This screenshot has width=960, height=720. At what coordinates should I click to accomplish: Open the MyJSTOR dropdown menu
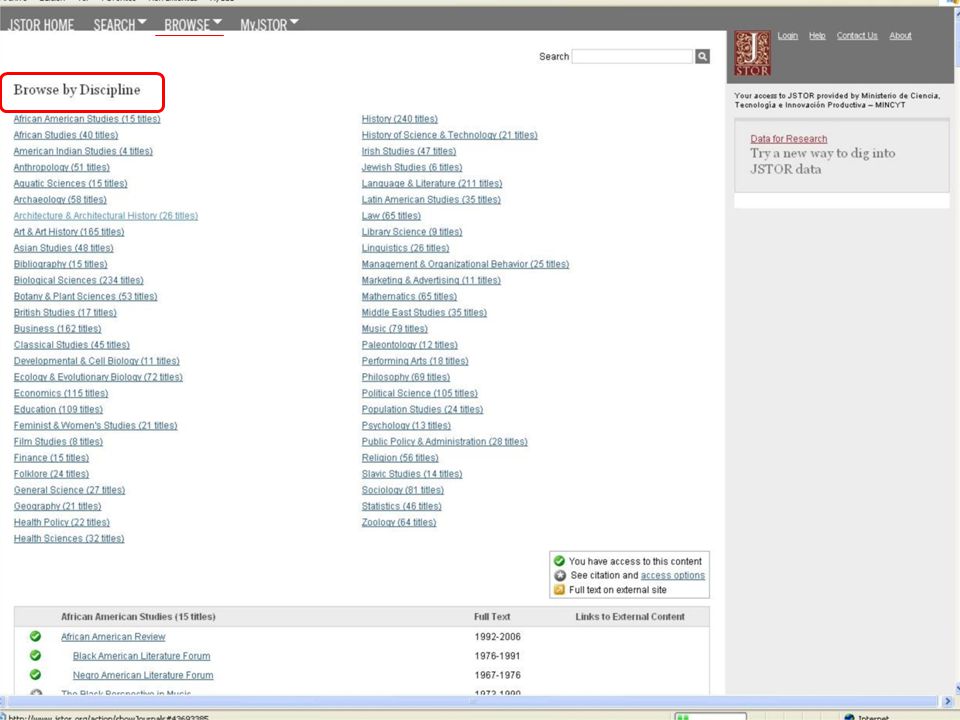click(269, 24)
